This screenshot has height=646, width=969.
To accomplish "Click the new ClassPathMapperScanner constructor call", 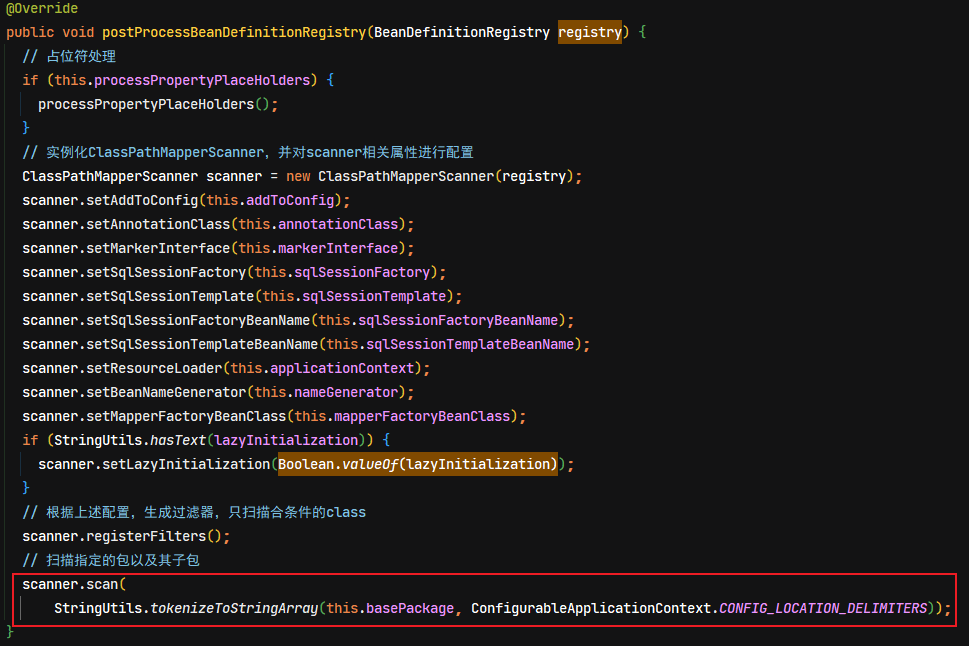I will point(430,176).
